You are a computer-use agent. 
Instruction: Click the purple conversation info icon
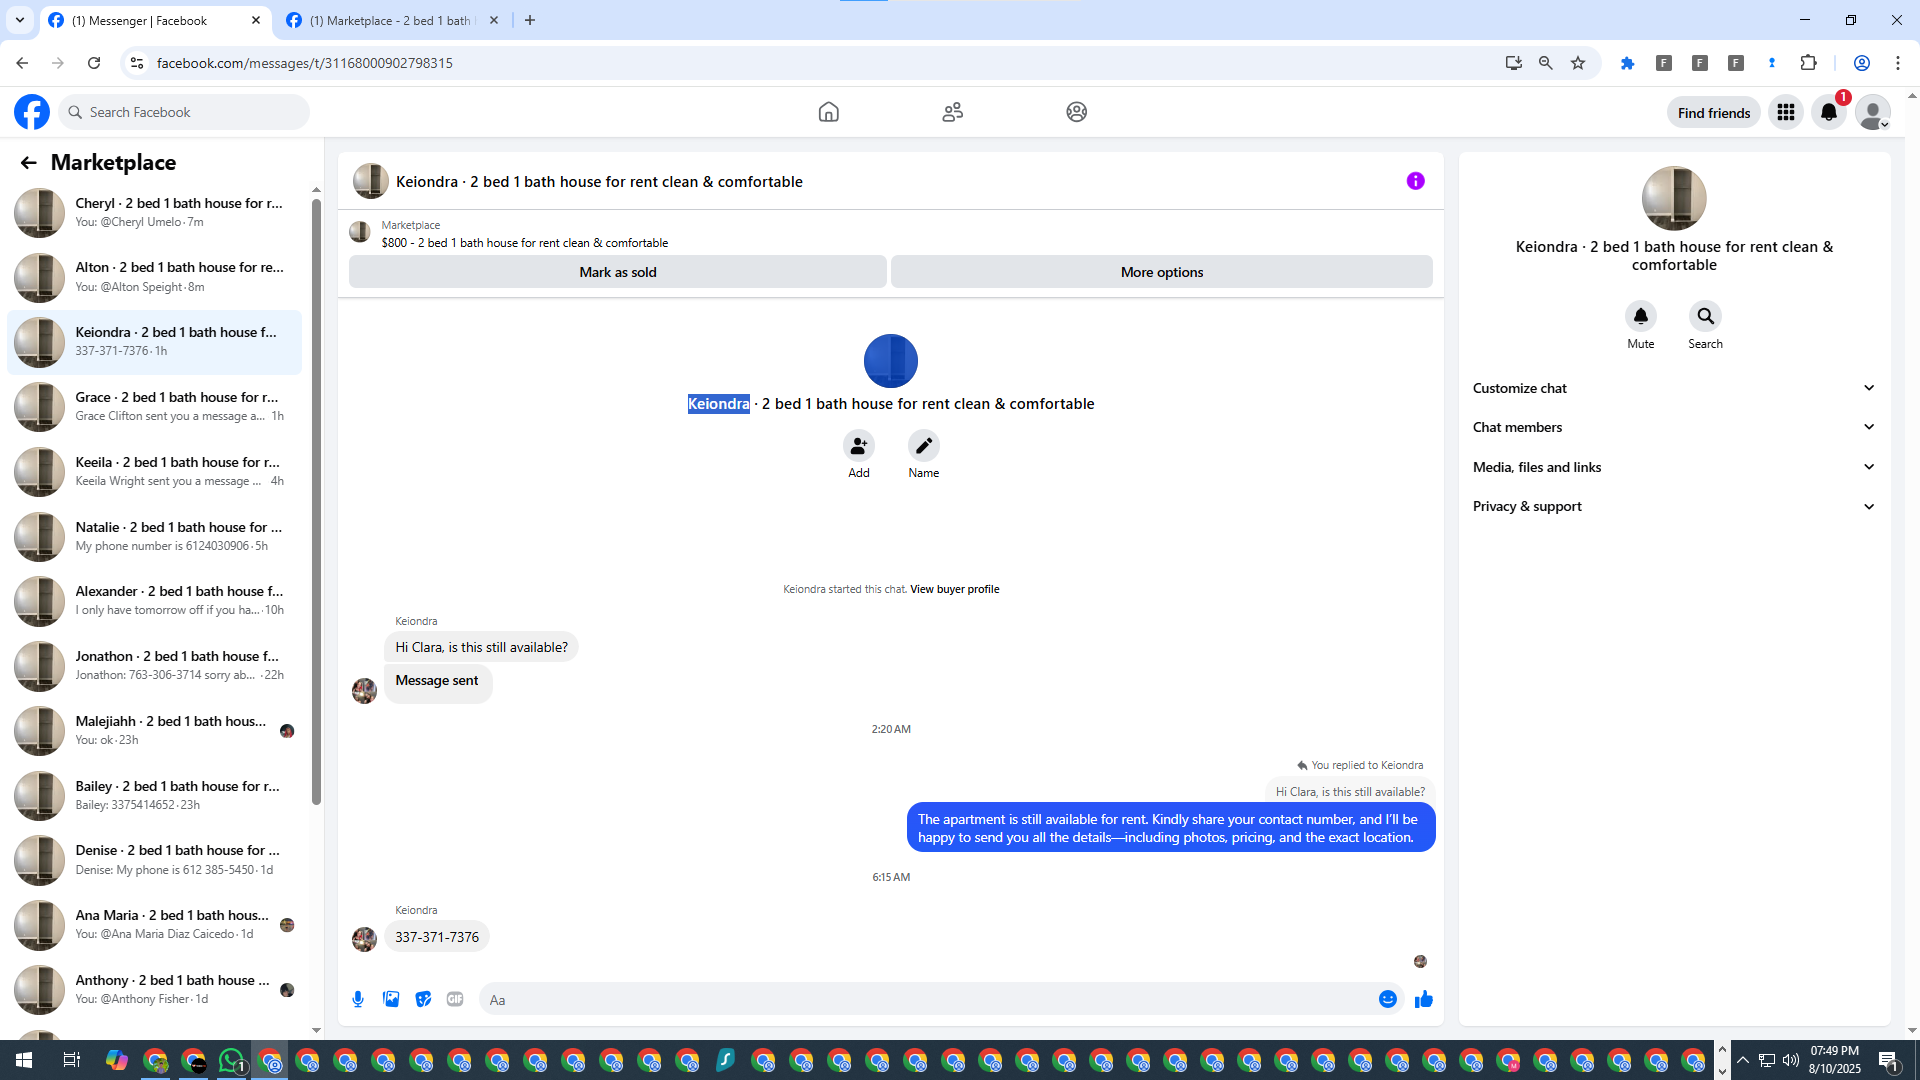1415,181
